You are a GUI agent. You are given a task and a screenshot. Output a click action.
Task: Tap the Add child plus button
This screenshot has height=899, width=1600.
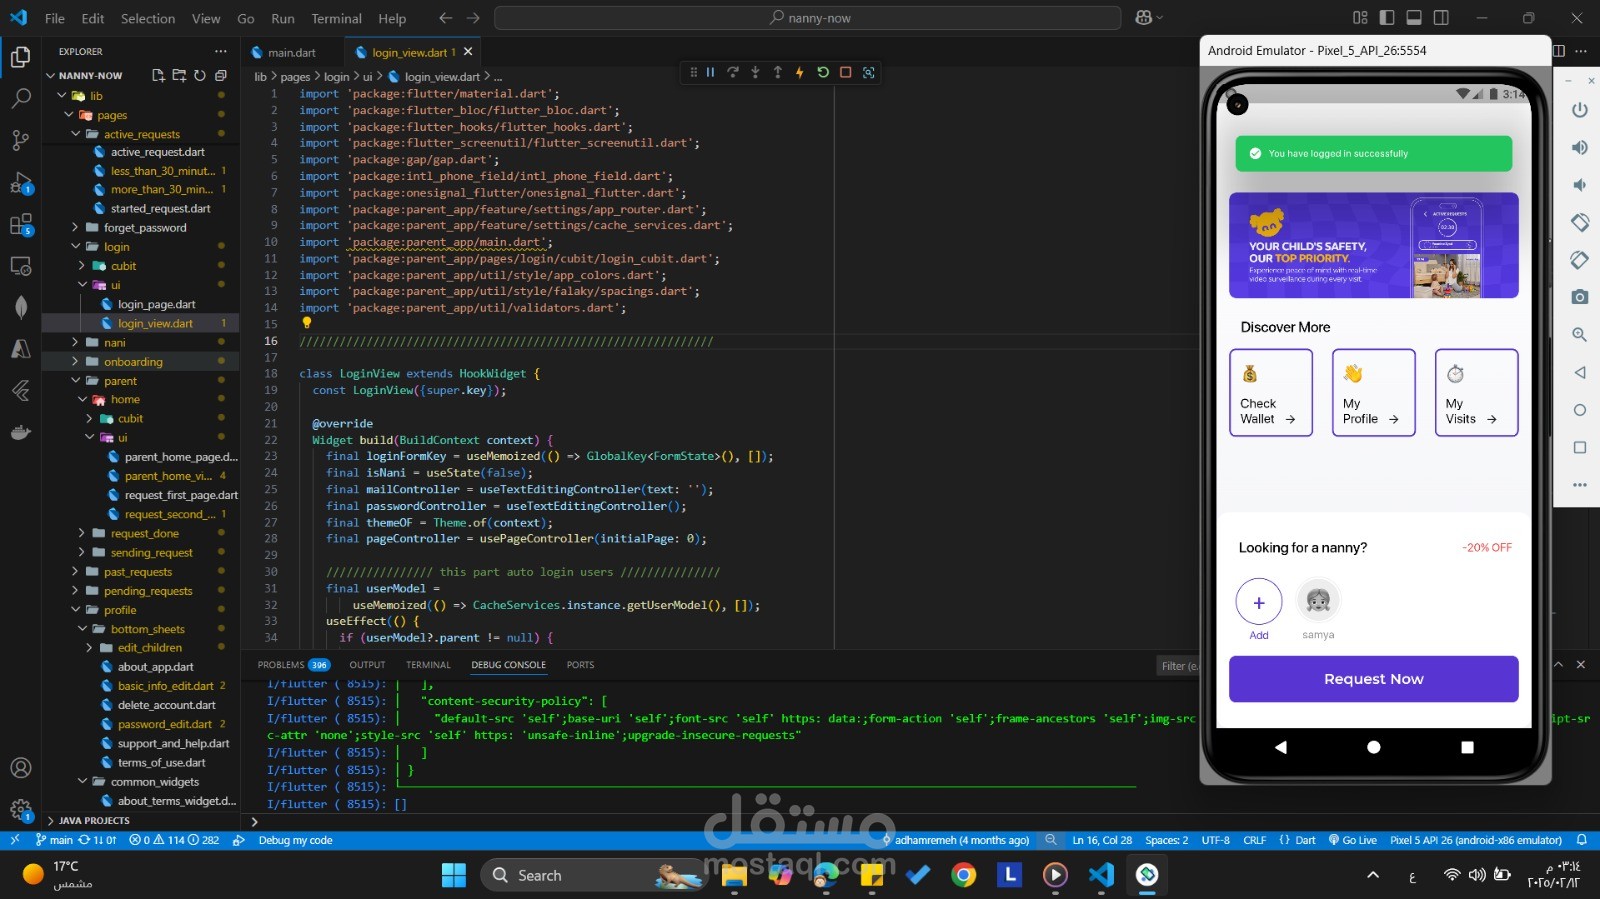[1259, 602]
